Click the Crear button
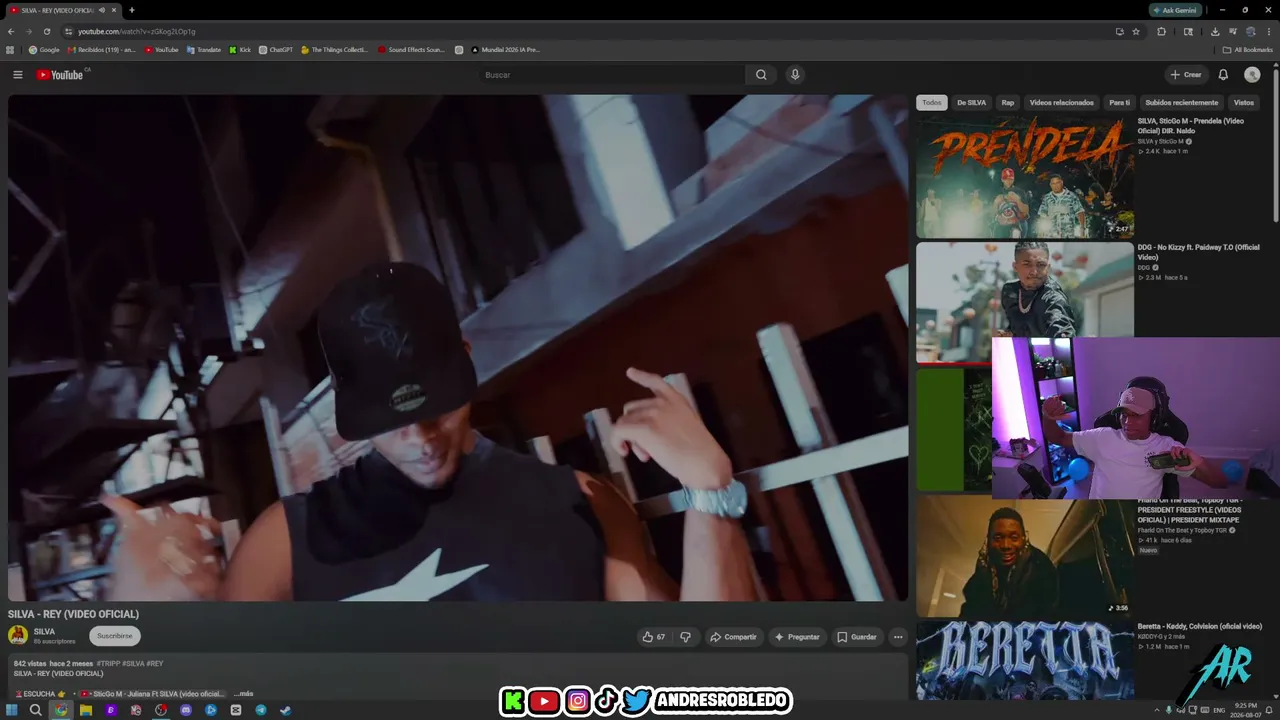 point(1186,75)
